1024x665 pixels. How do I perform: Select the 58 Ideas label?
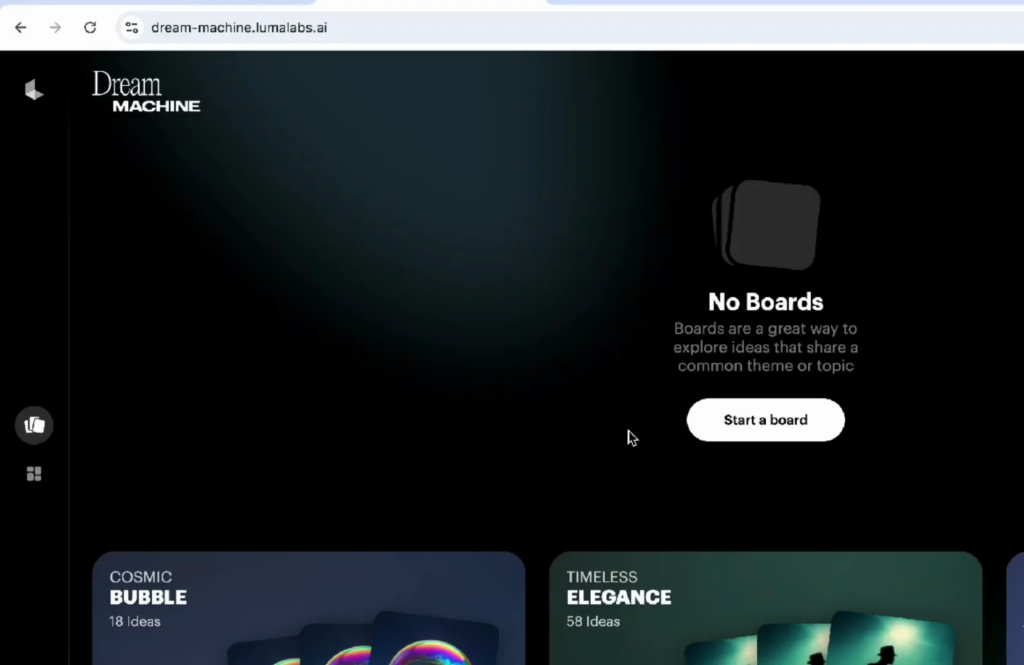tap(593, 621)
